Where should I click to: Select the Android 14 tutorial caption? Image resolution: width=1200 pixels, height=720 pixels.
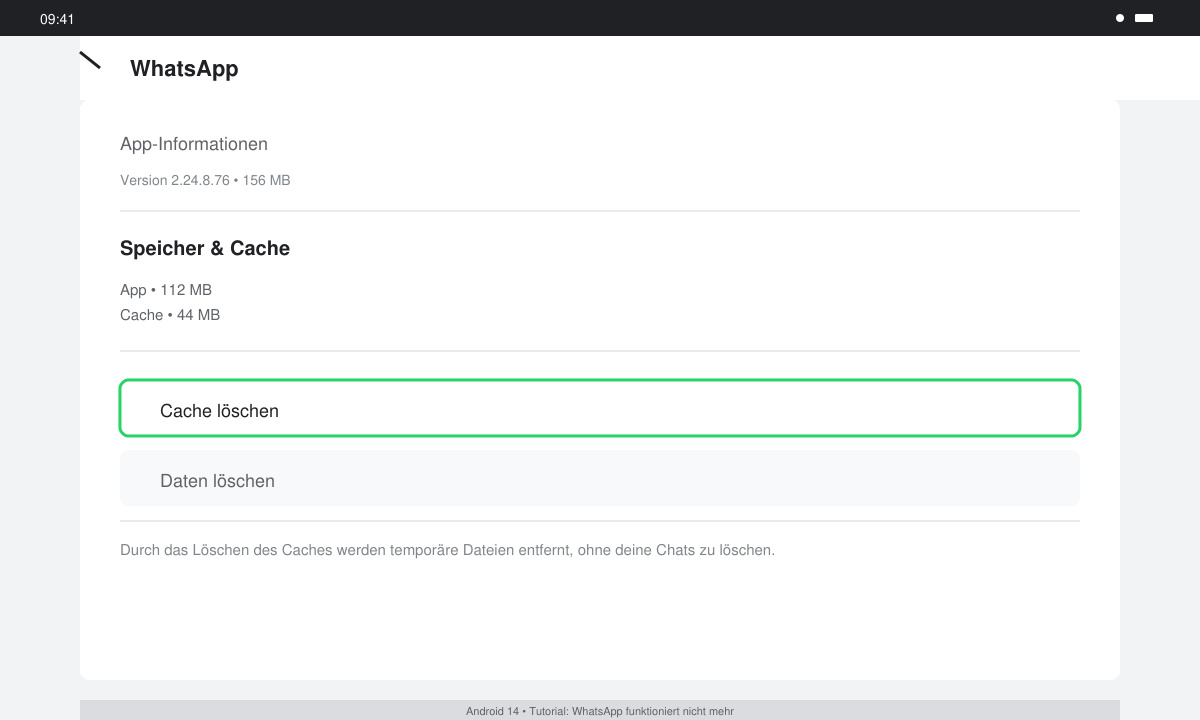[600, 711]
